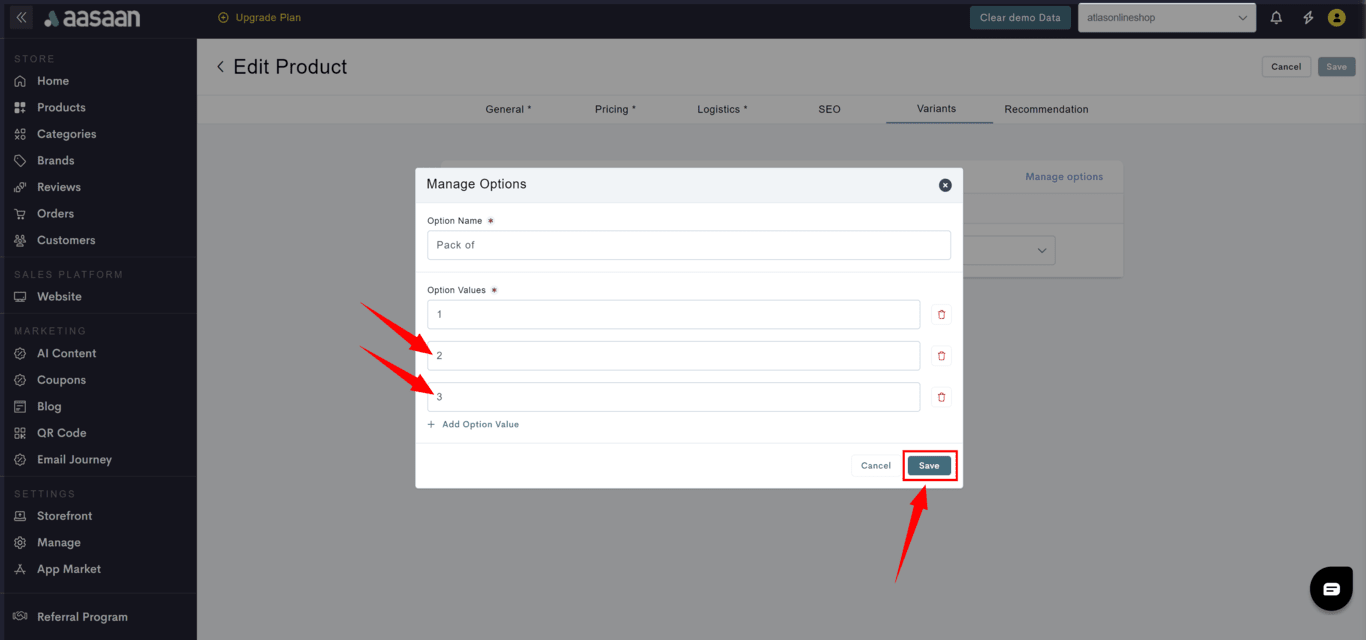1366x640 pixels.
Task: Open Coupons in the sidebar
Action: point(61,380)
